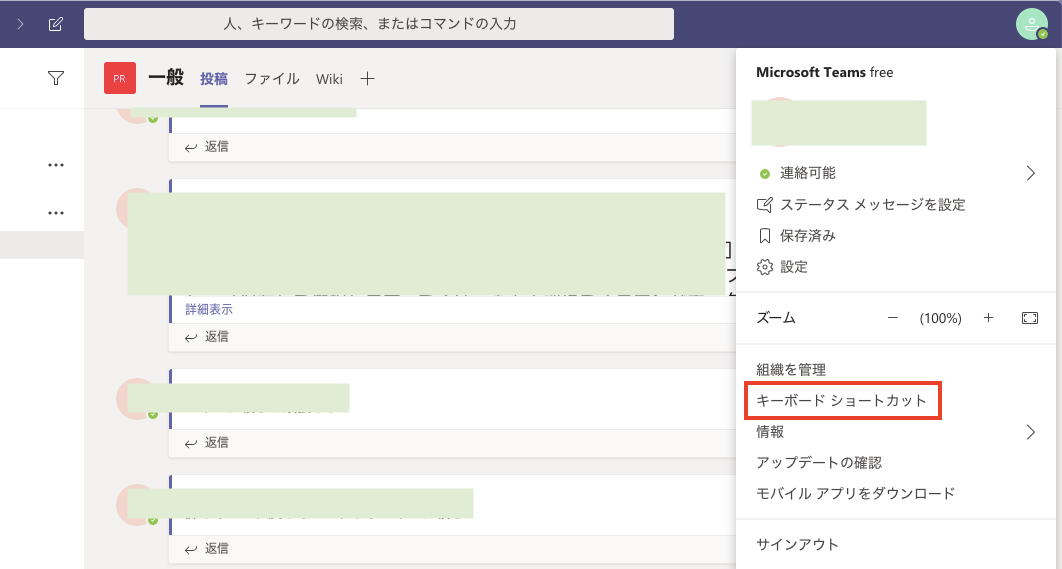The width and height of the screenshot is (1062, 569).
Task: Open the profile avatar in the title bar
Action: pyautogui.click(x=1032, y=24)
